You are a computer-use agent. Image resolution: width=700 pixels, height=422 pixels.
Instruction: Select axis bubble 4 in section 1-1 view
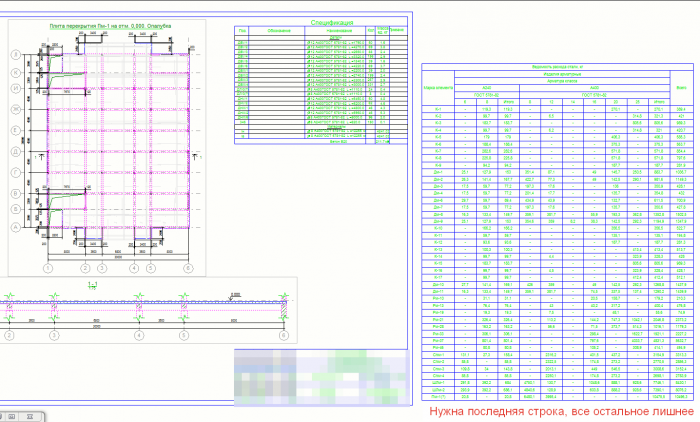point(139,335)
